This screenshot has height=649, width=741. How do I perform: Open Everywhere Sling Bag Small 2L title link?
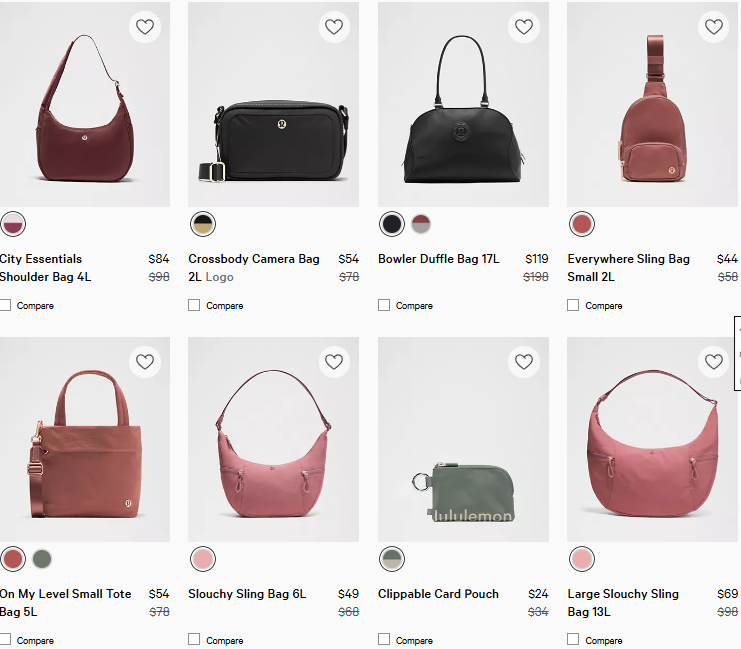click(x=628, y=267)
